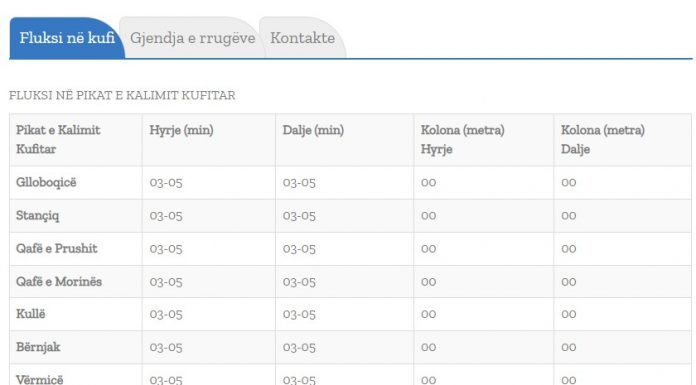Select the Kolona (metra) Hyrje header
The height and width of the screenshot is (385, 696).
point(463,139)
